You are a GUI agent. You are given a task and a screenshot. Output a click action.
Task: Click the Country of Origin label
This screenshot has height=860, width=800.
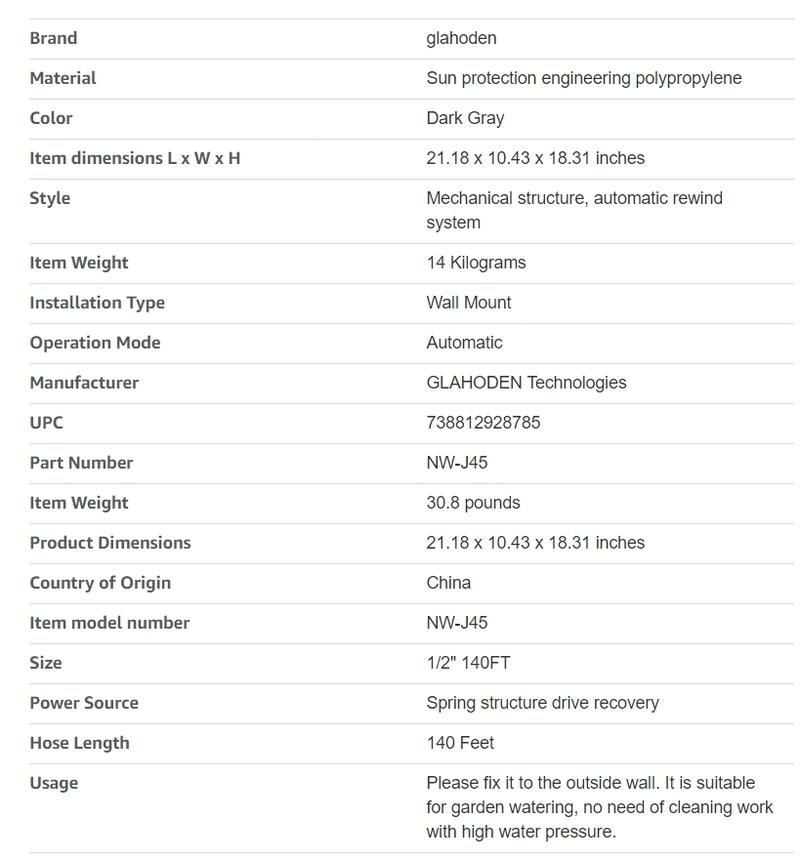(x=100, y=583)
